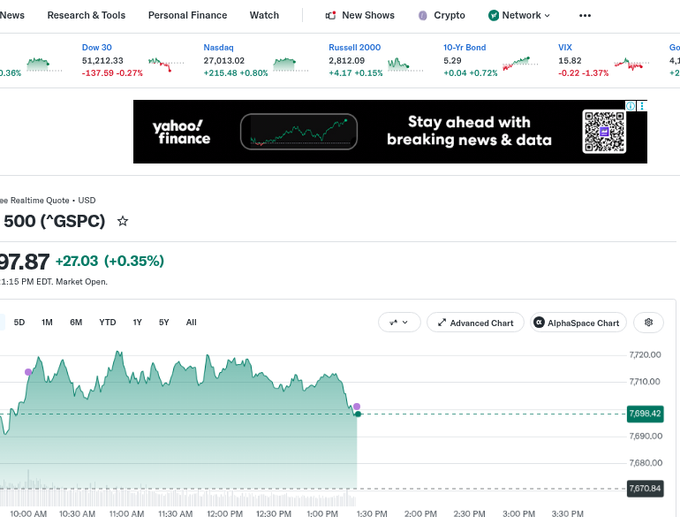Click the 7,670.84 previous close label
This screenshot has height=517, width=680.
(645, 489)
